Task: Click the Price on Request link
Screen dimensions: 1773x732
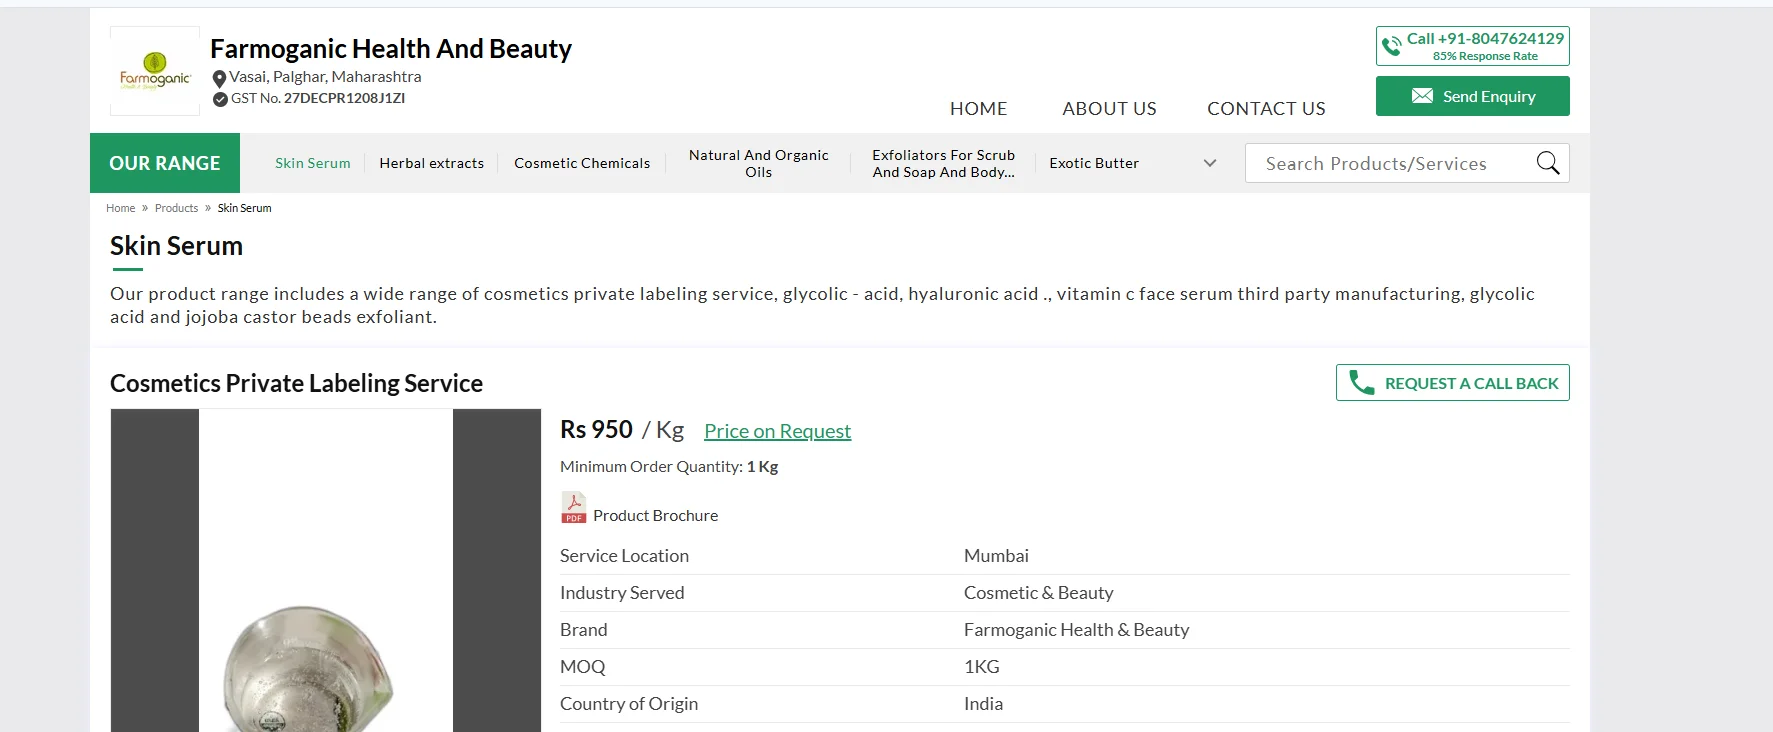Action: coord(777,431)
